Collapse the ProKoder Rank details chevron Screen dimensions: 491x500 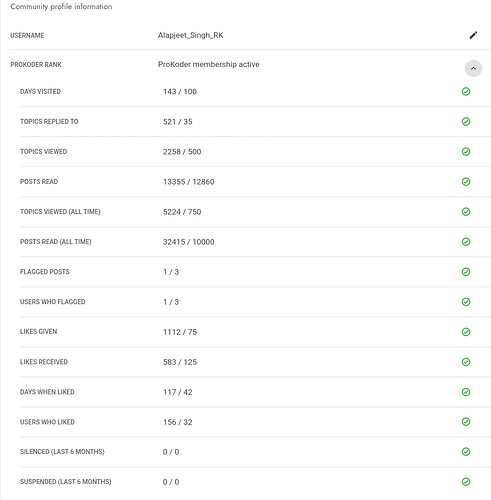473,68
